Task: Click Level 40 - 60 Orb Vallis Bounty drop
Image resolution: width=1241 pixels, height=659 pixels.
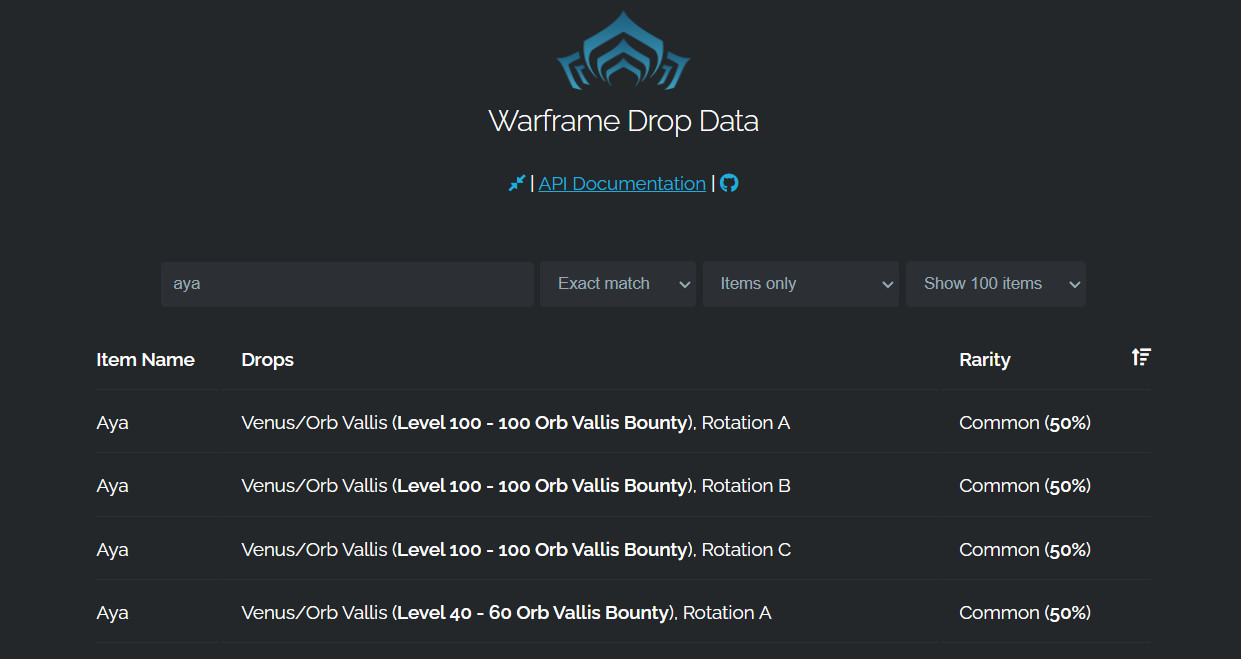Action: click(x=506, y=613)
